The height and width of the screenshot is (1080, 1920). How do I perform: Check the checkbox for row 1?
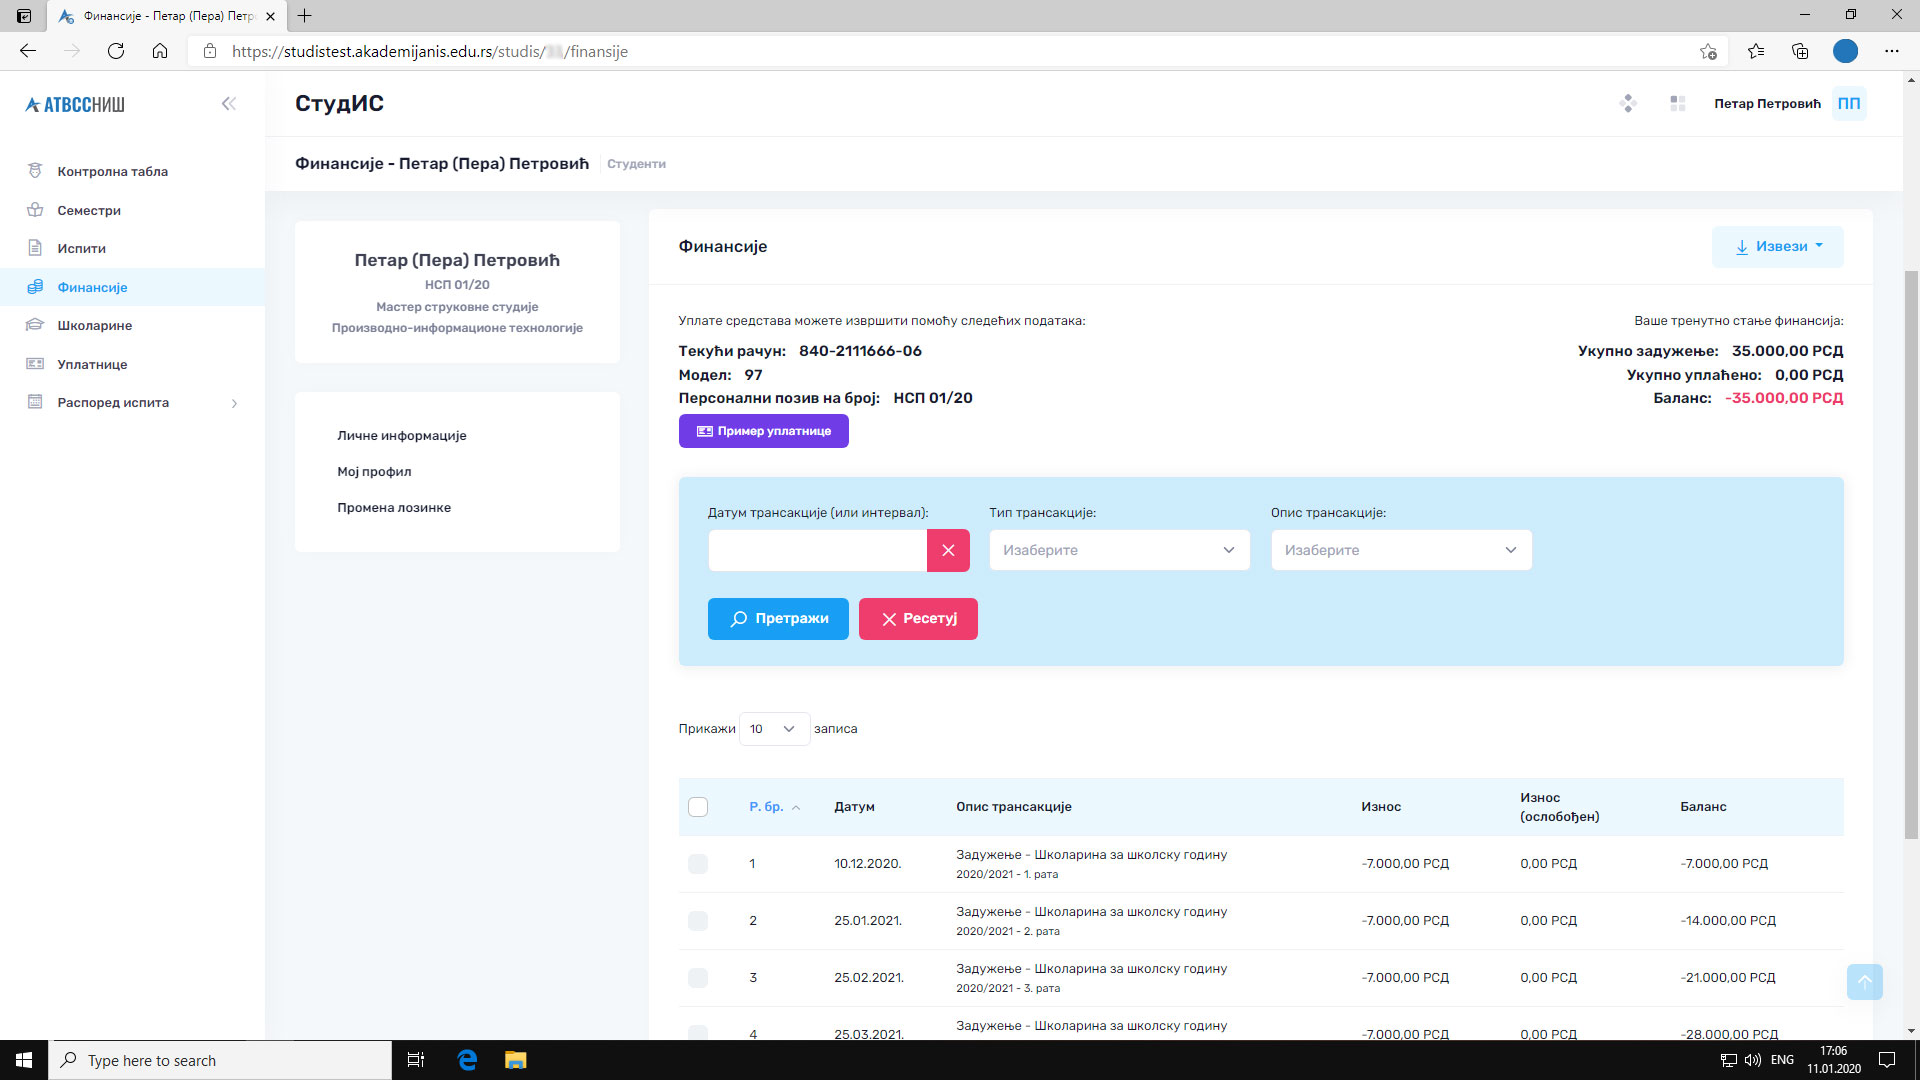click(x=698, y=864)
